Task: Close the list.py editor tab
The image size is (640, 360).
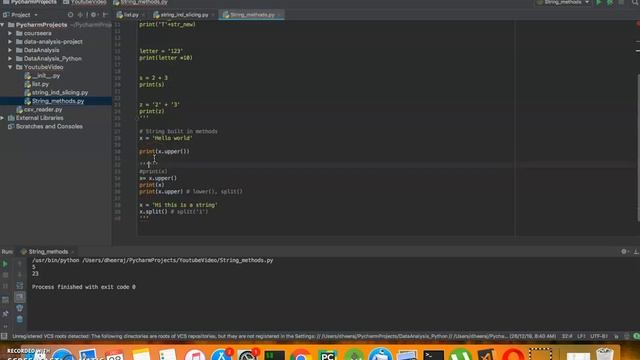Action: (x=143, y=15)
